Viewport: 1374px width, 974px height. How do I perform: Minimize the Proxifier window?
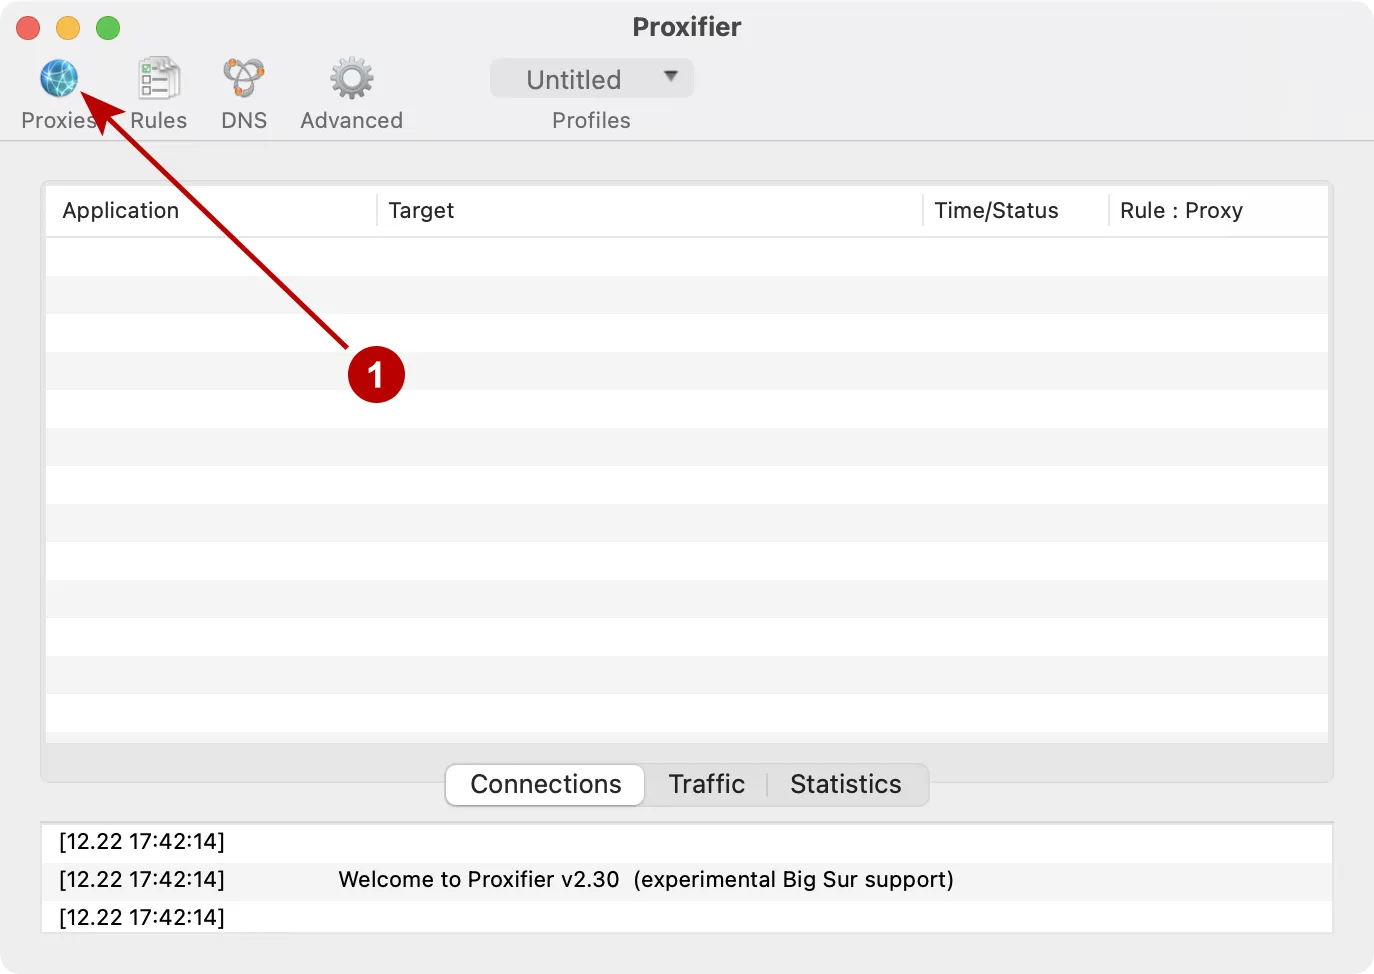pos(67,28)
